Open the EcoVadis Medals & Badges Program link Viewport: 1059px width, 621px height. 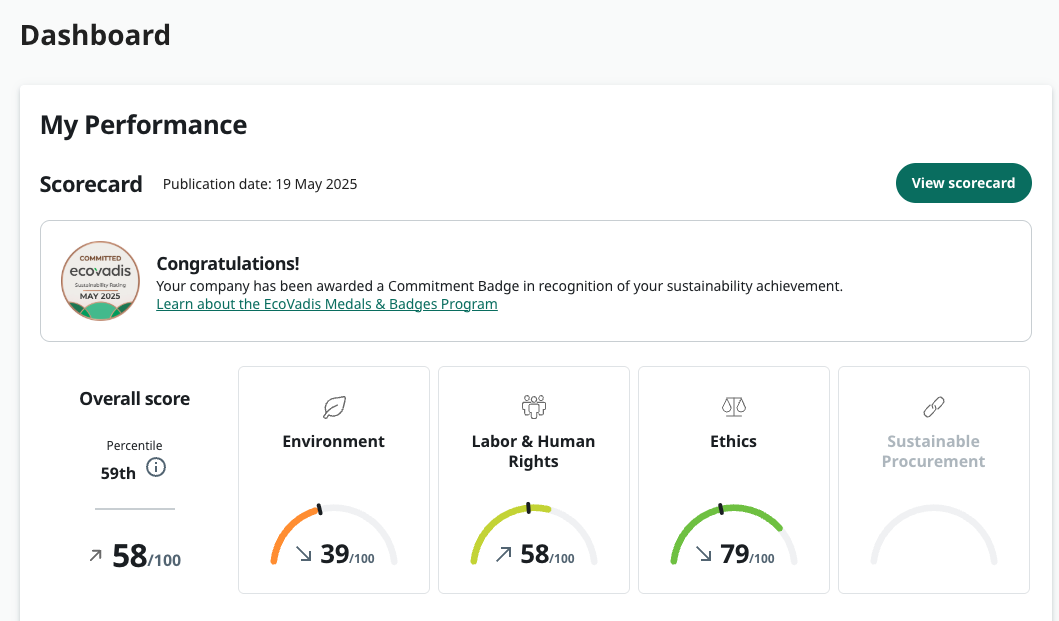327,304
